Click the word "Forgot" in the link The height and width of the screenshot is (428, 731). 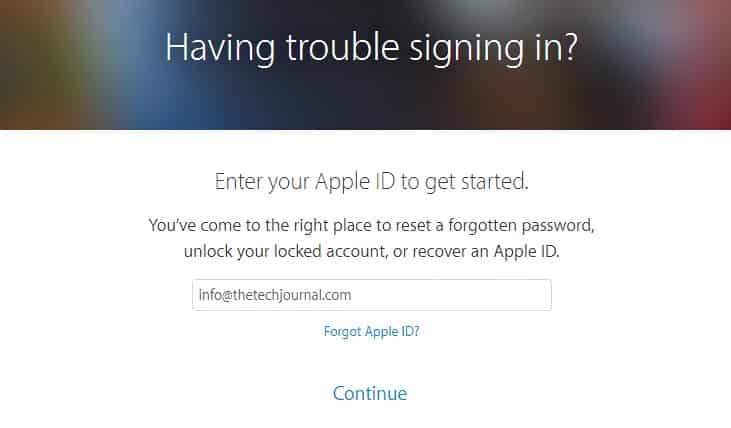coord(342,332)
